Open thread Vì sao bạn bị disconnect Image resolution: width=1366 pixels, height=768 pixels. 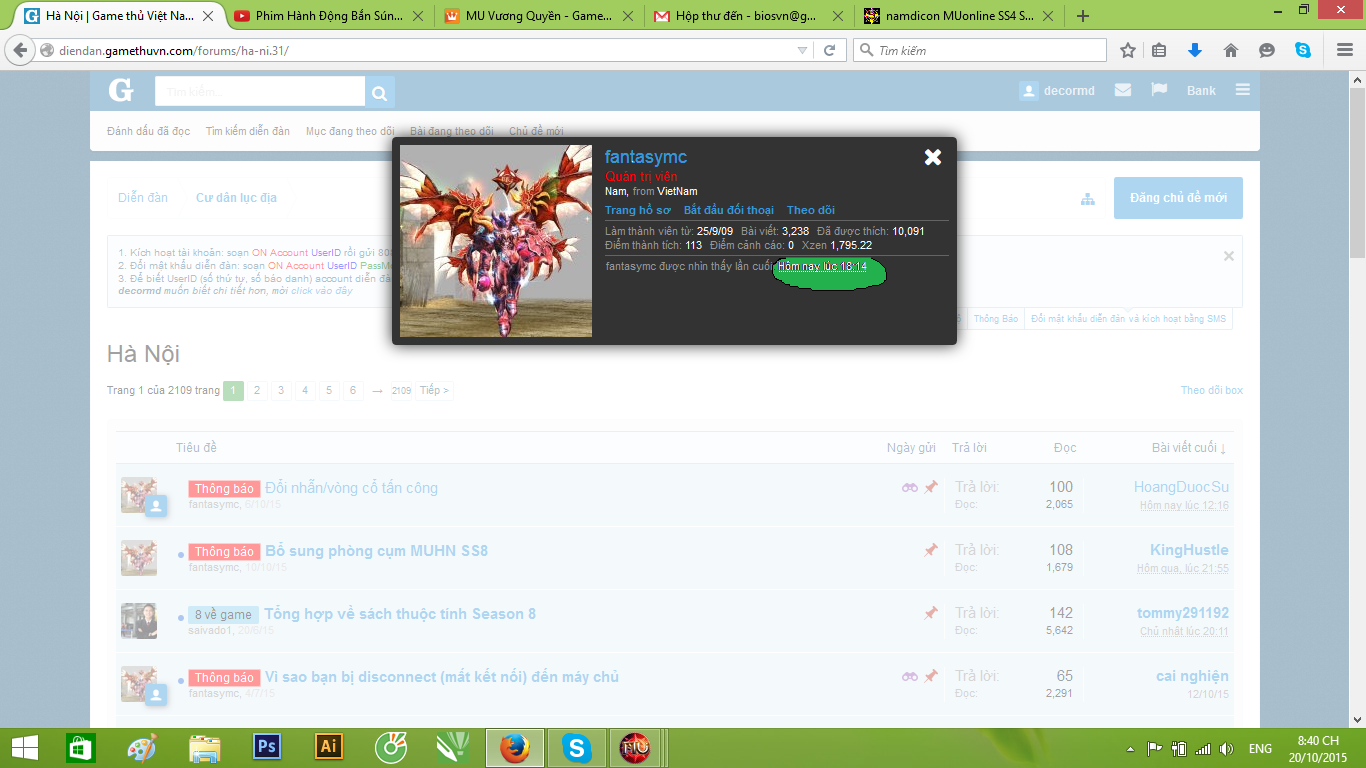(442, 677)
